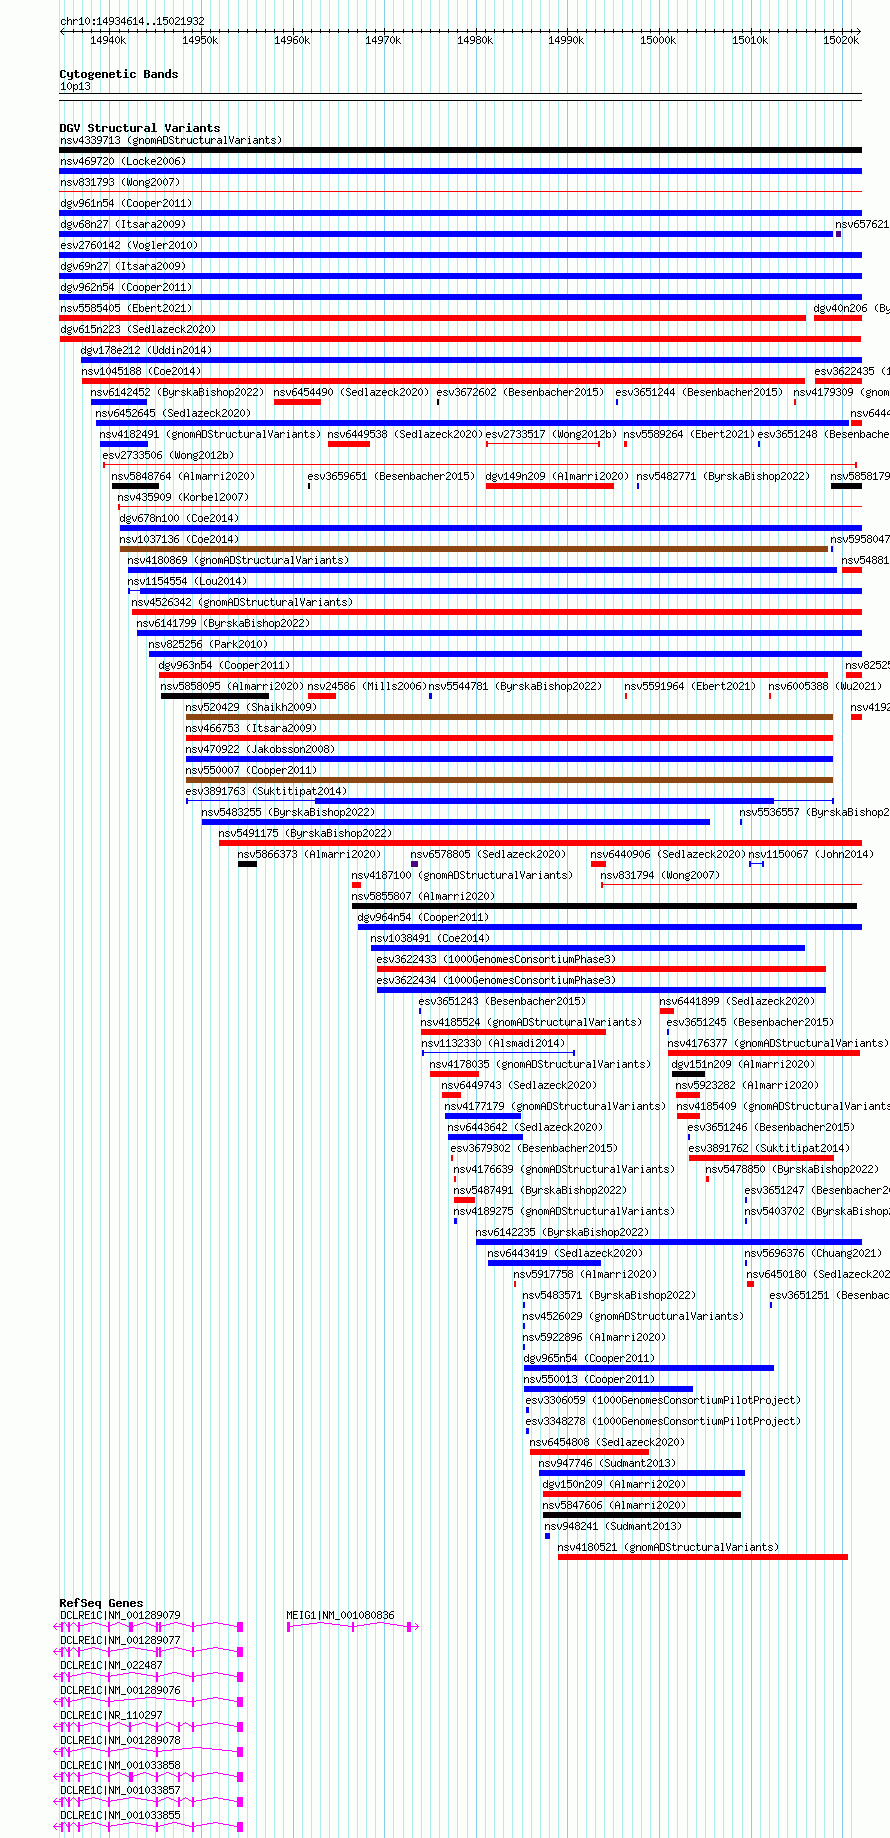Click the brown nsv1037136 (Coe2014) bar
Image resolution: width=890 pixels, height=1838 pixels.
click(x=474, y=549)
